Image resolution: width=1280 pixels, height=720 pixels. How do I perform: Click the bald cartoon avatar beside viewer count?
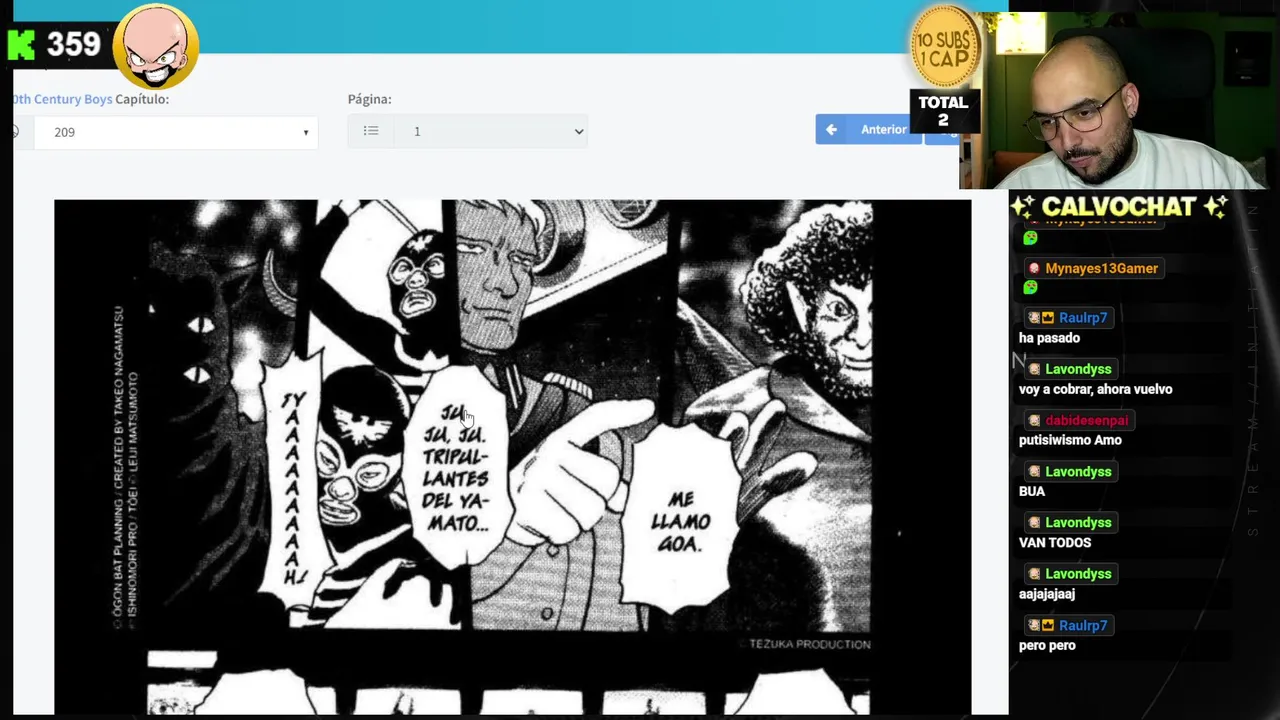pyautogui.click(x=155, y=45)
